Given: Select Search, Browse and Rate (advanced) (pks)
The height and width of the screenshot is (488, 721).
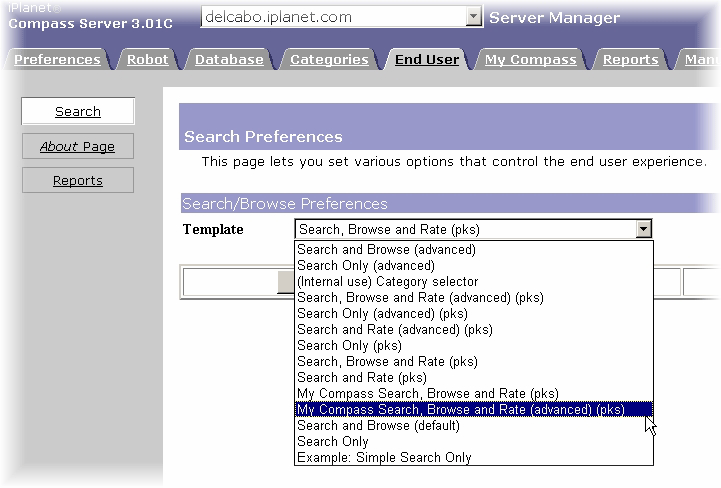Looking at the screenshot, I should coord(474,298).
